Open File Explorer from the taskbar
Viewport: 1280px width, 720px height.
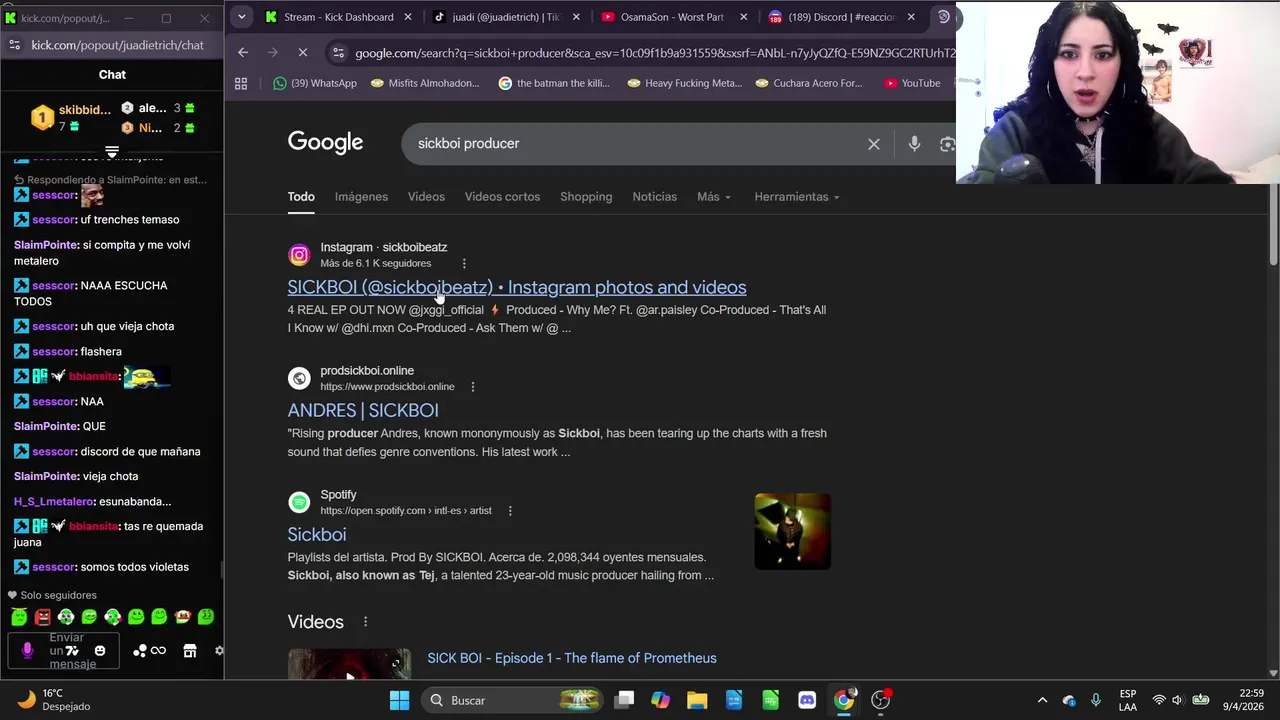click(x=697, y=700)
